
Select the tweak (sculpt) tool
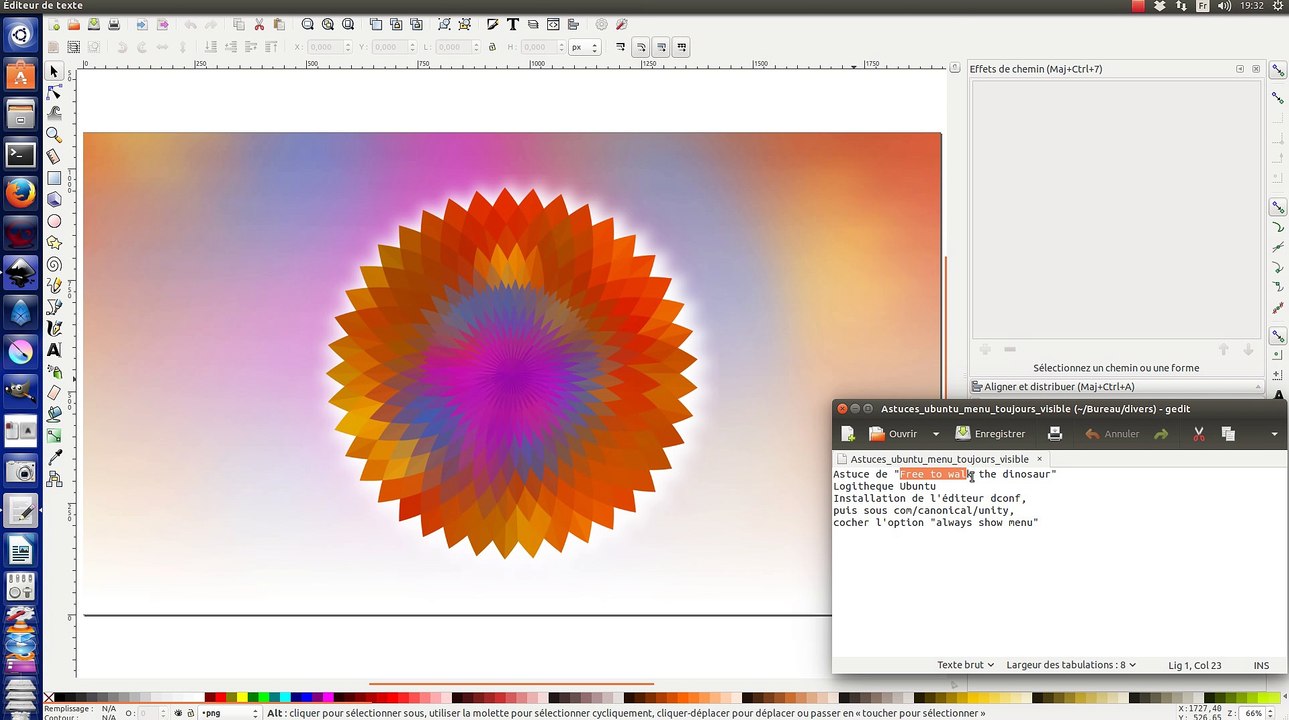click(54, 113)
